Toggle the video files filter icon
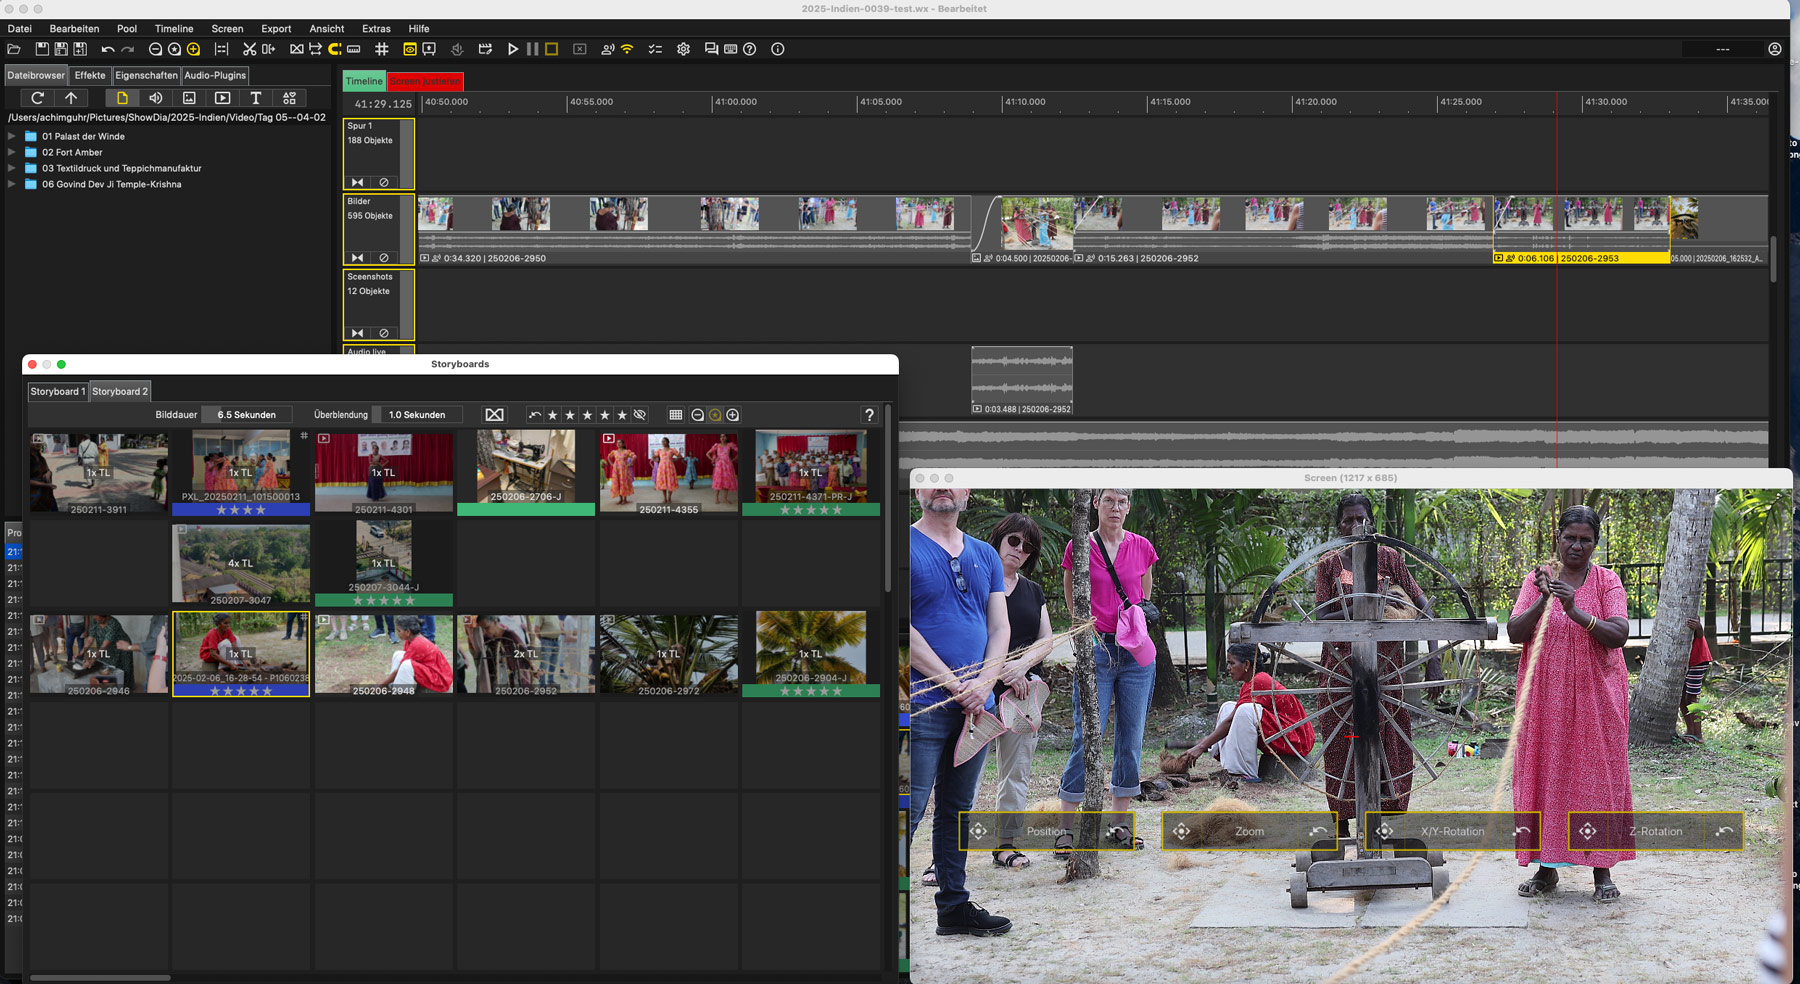 [222, 98]
